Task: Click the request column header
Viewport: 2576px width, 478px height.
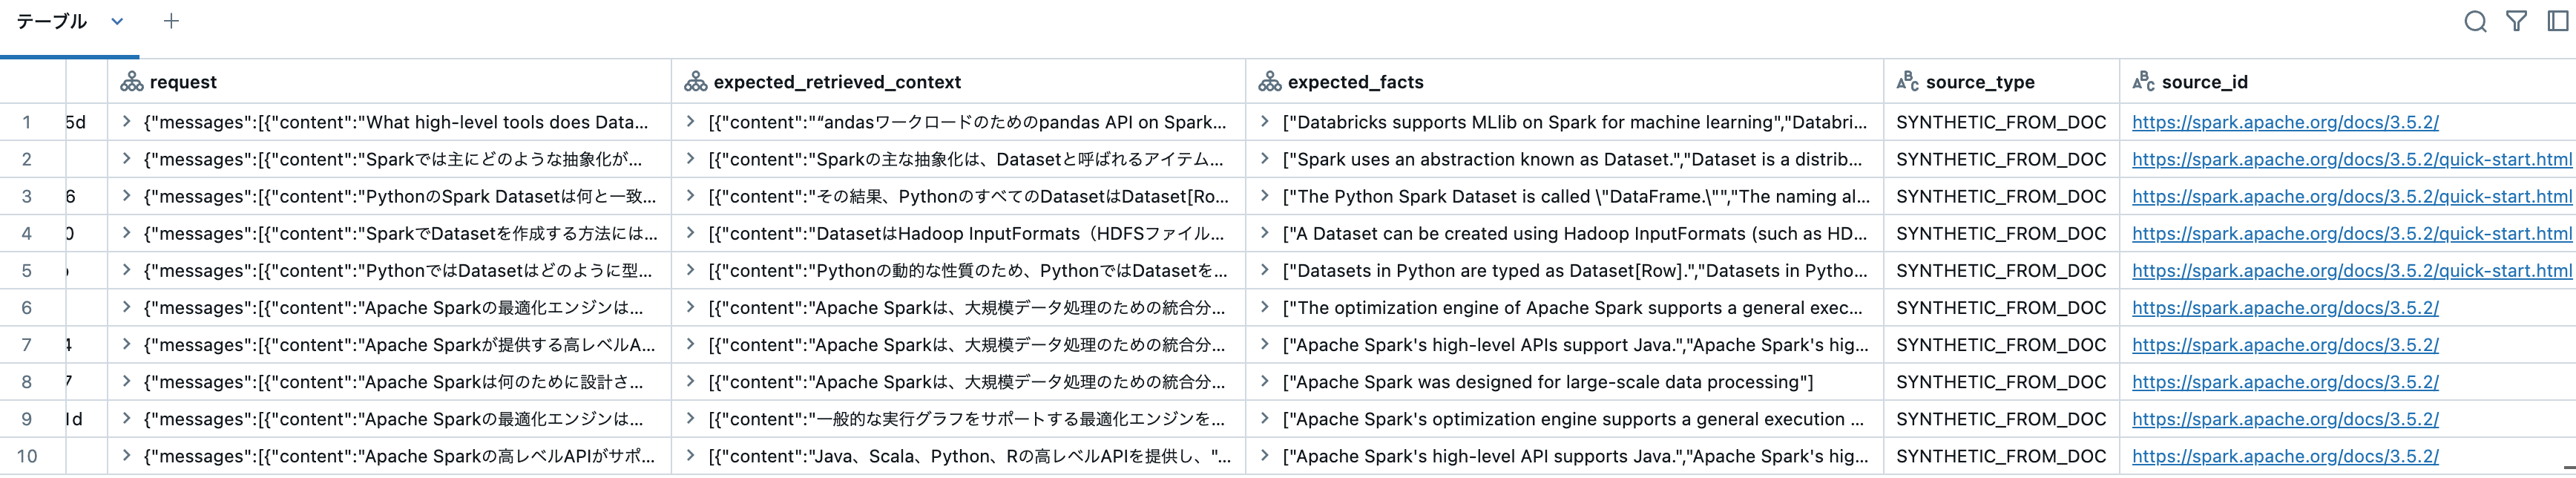Action: point(389,82)
